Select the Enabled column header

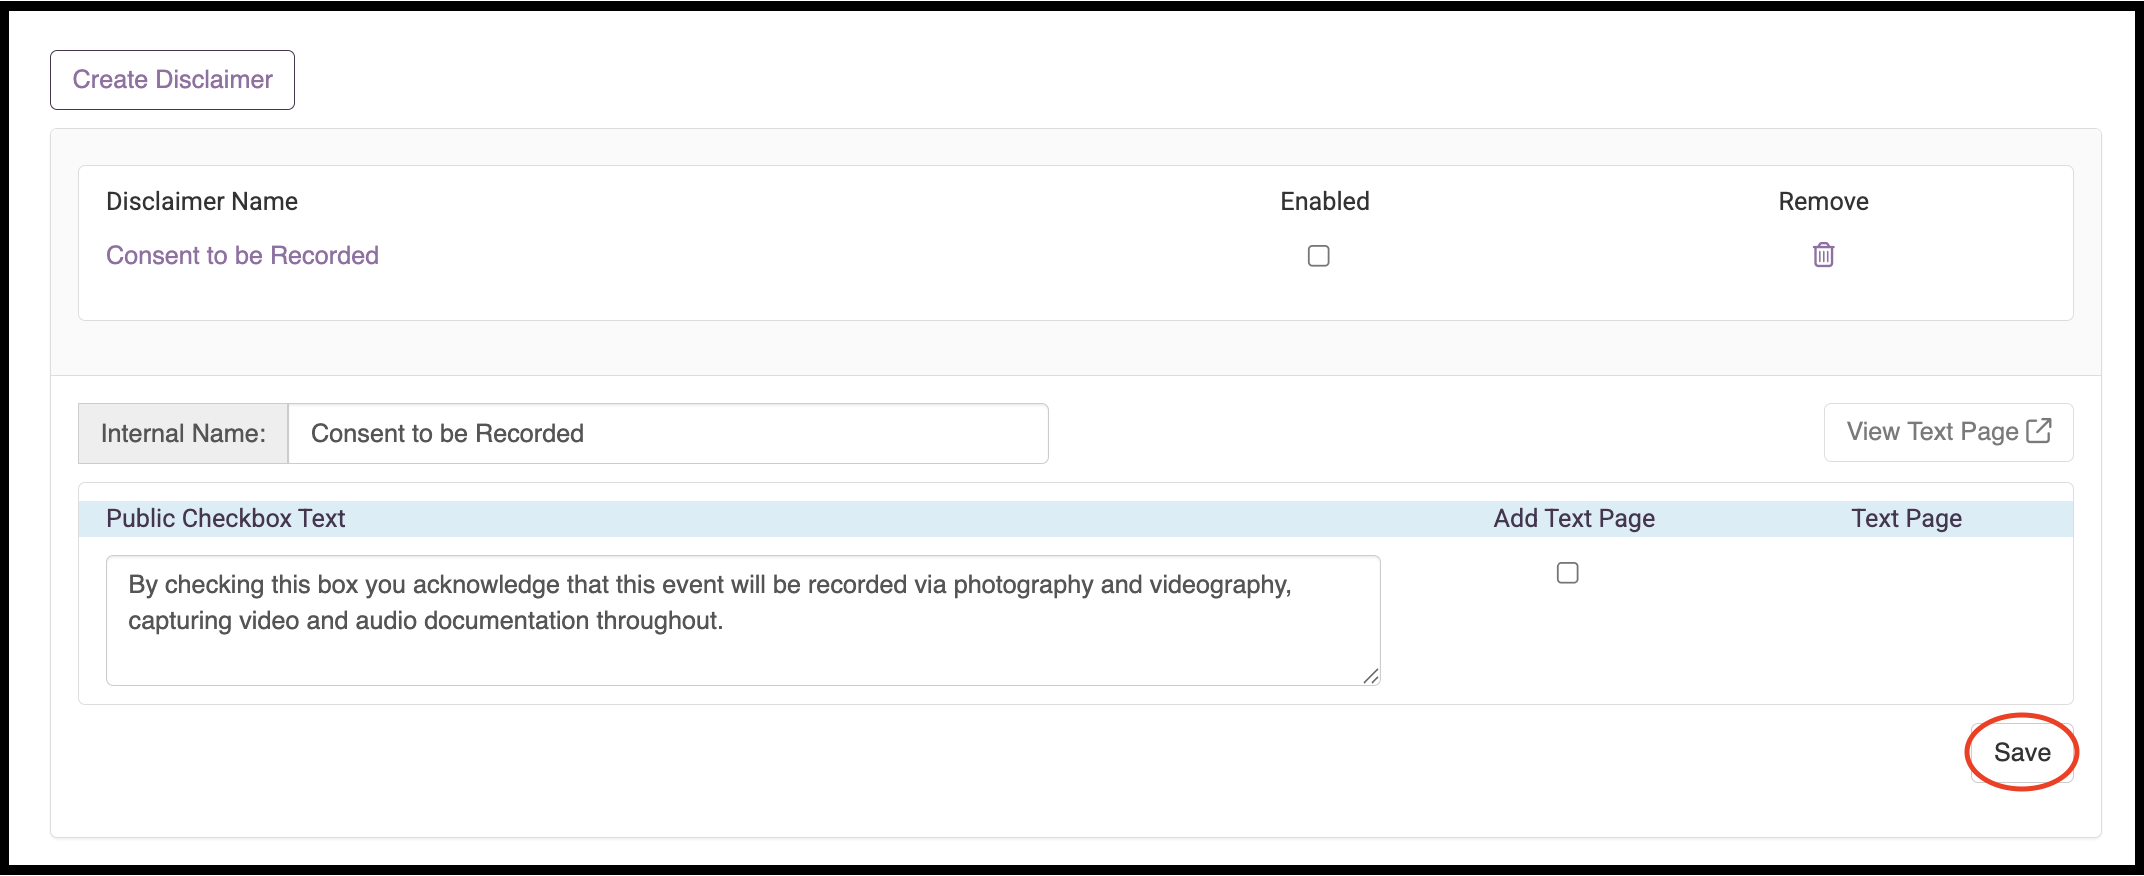(1325, 202)
